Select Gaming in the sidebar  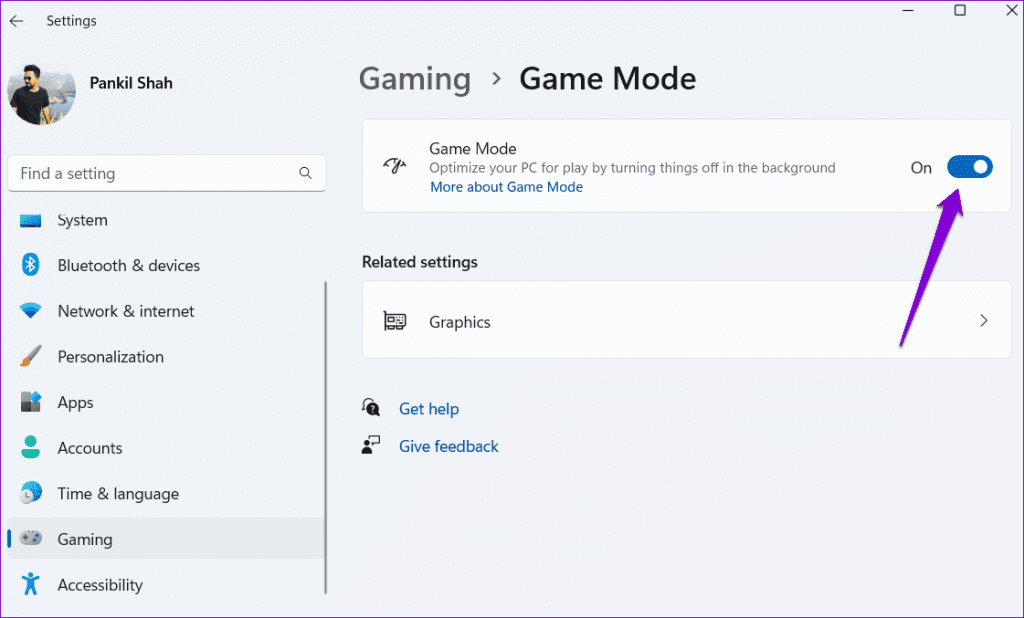point(85,539)
